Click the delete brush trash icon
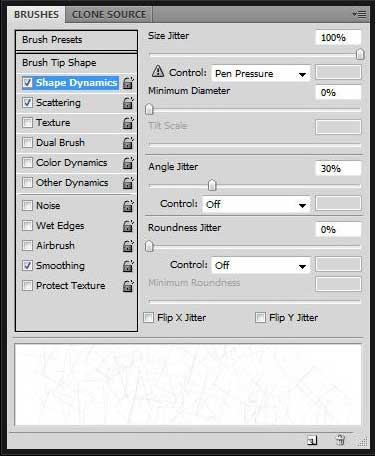The image size is (375, 456). 340,440
